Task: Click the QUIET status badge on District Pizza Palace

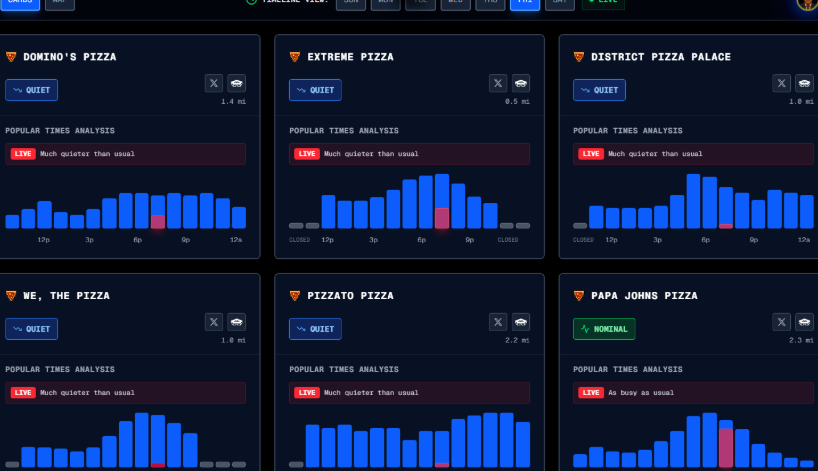Action: click(599, 90)
